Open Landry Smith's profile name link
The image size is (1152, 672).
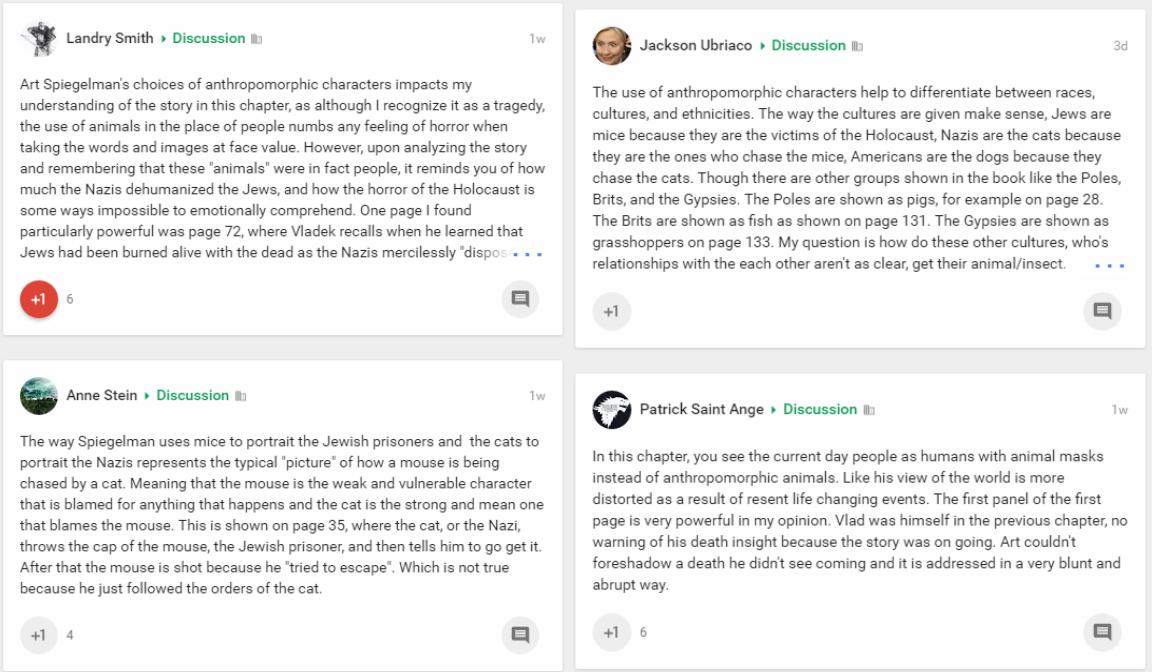(109, 38)
